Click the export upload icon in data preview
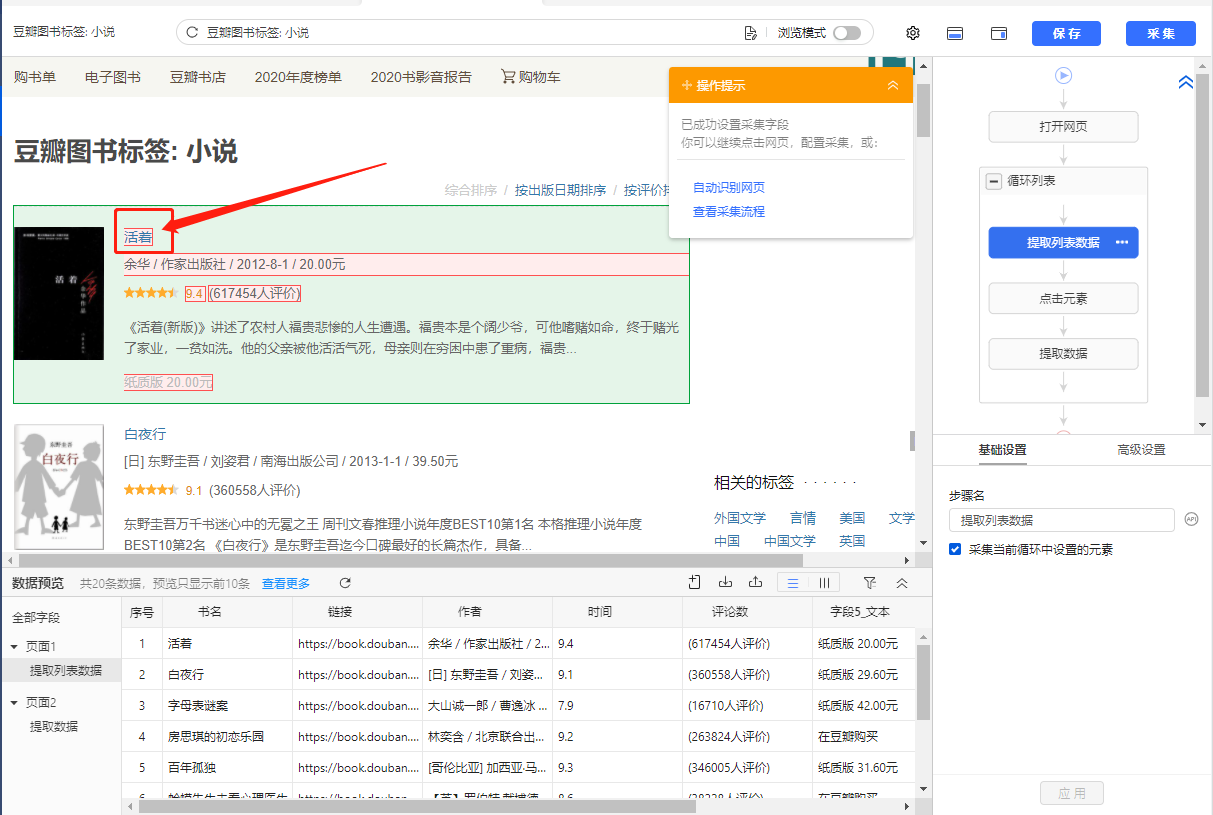This screenshot has width=1213, height=815. point(756,583)
